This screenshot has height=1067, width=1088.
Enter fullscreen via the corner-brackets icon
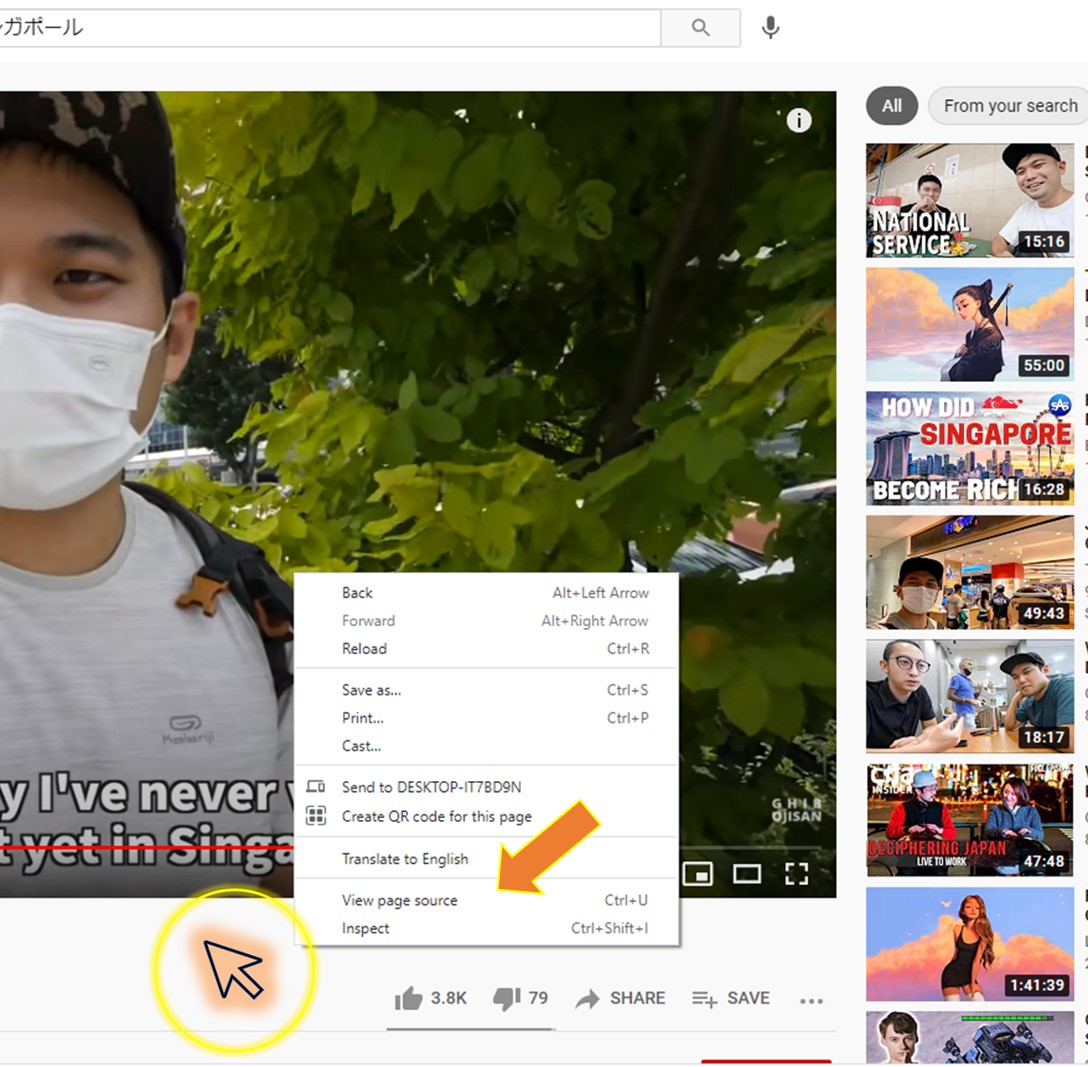point(796,873)
